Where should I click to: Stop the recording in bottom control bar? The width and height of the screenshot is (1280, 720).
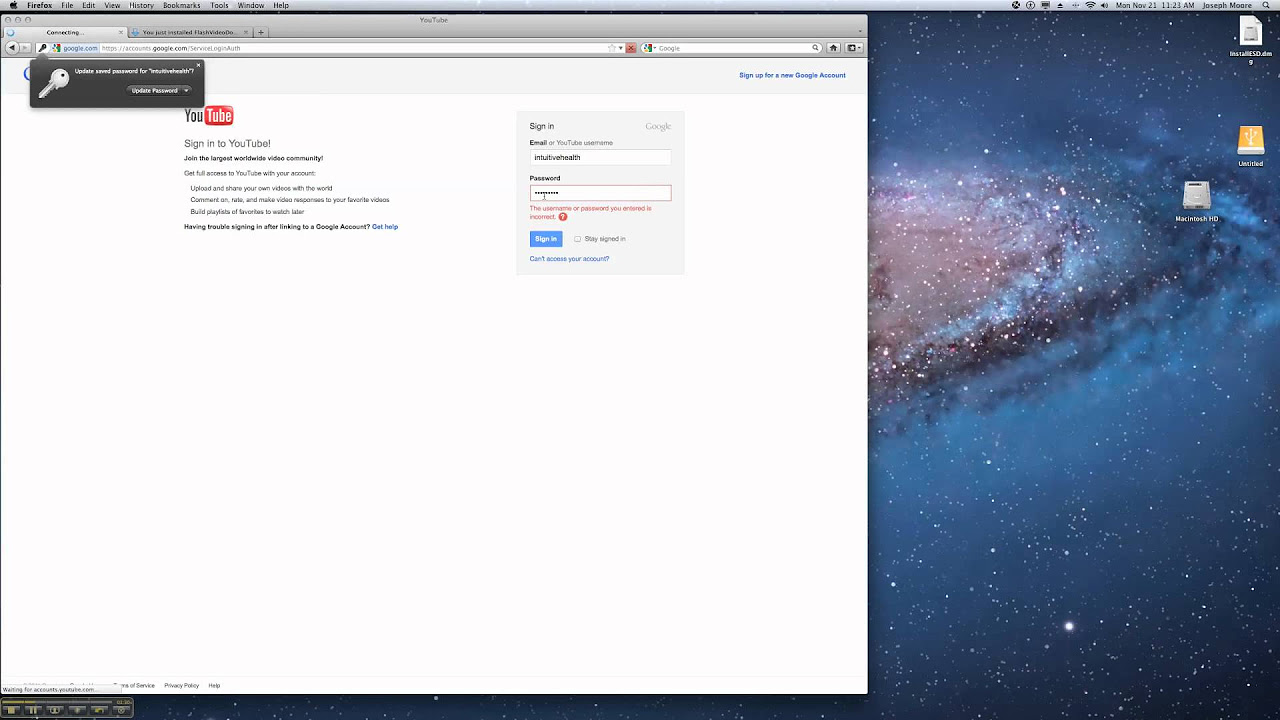click(11, 710)
